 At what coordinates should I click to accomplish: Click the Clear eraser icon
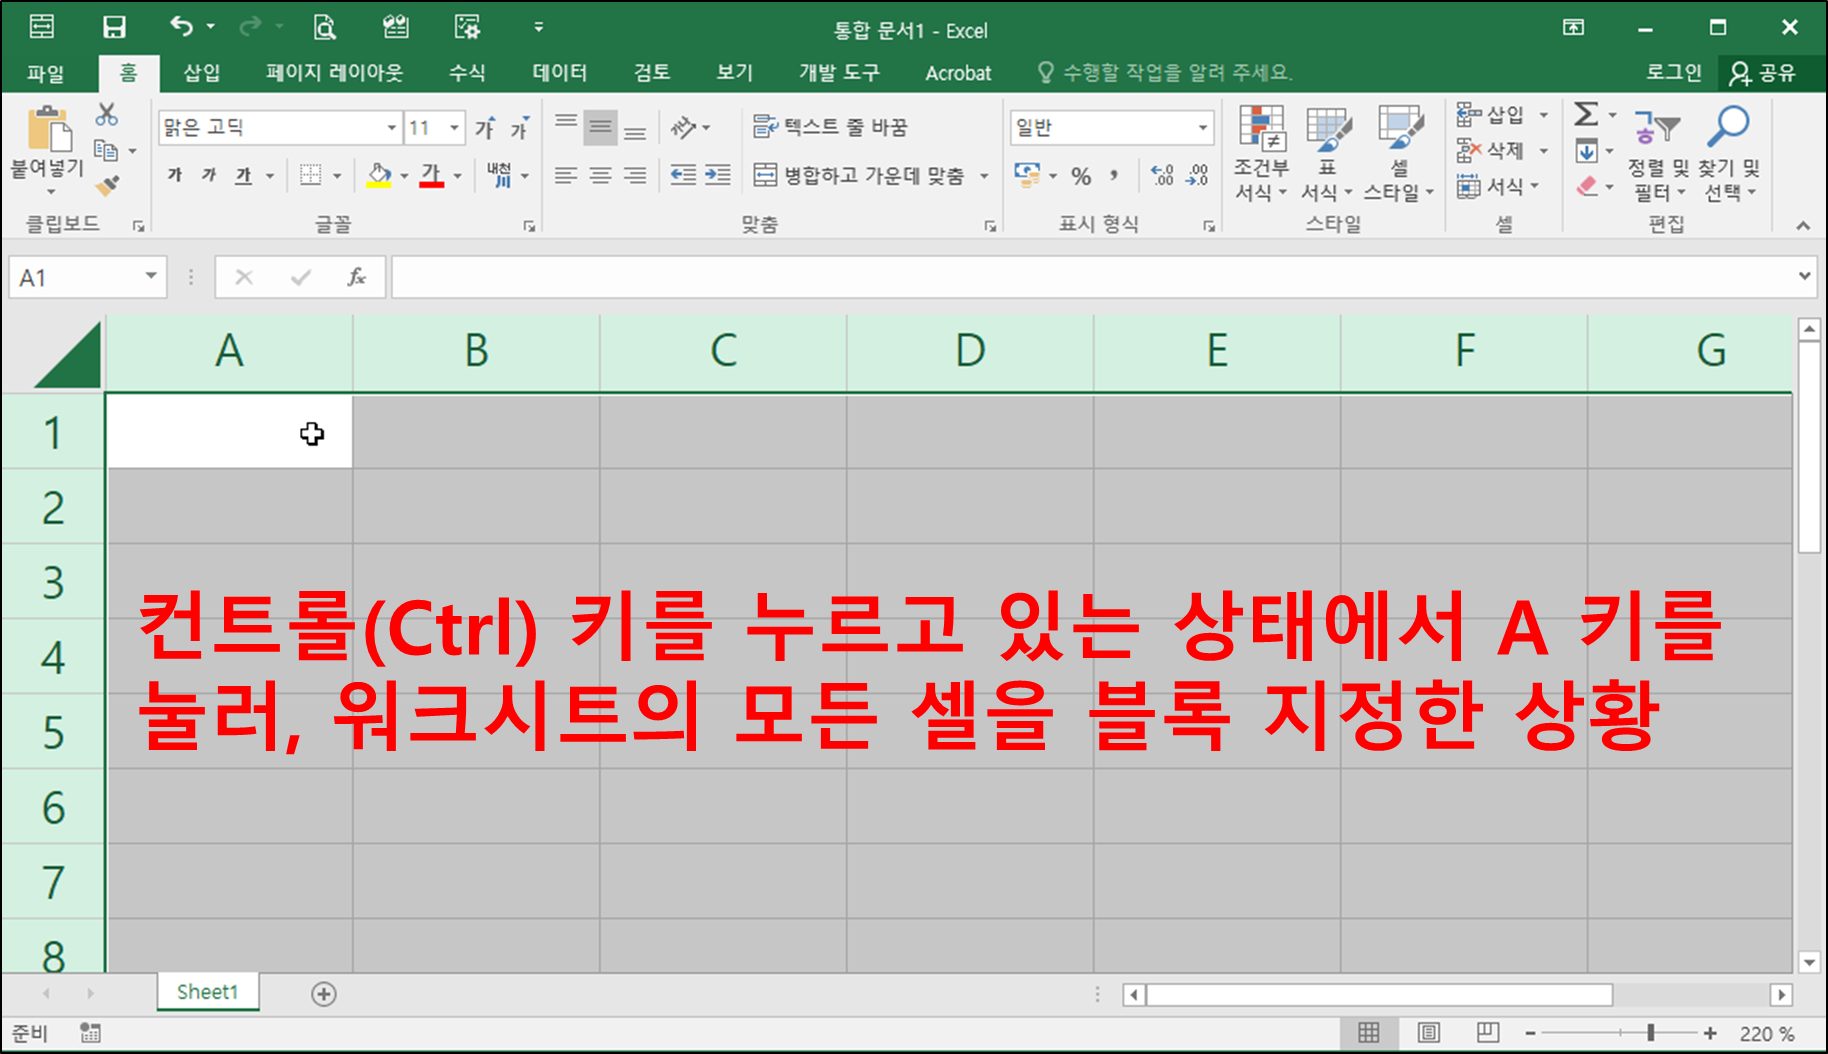[x=1587, y=186]
